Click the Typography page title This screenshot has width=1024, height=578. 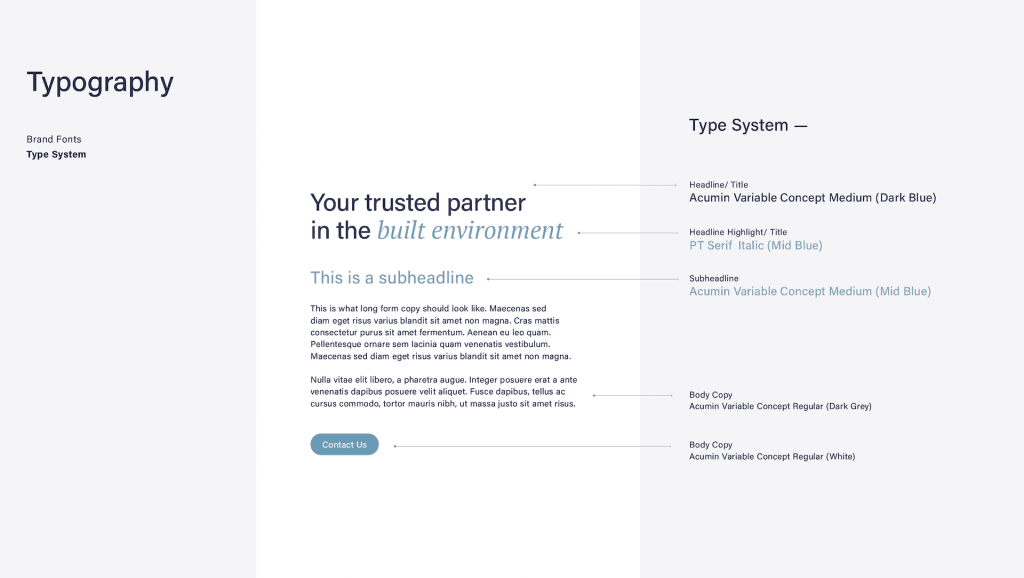pyautogui.click(x=100, y=82)
